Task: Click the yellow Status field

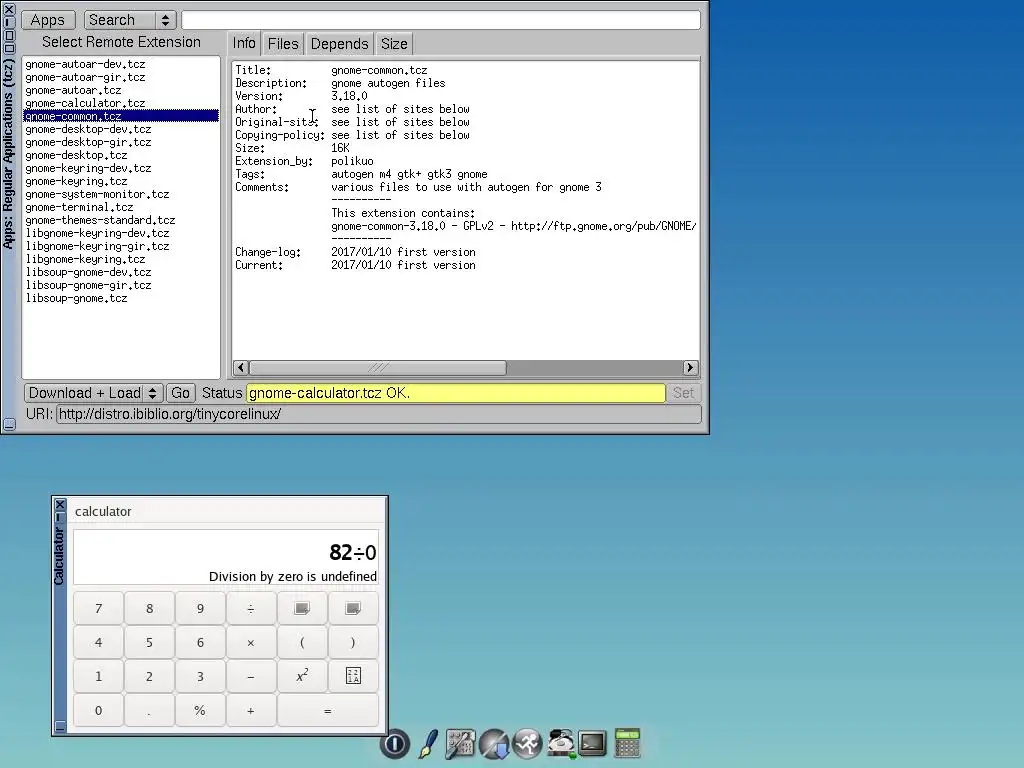Action: [x=456, y=393]
